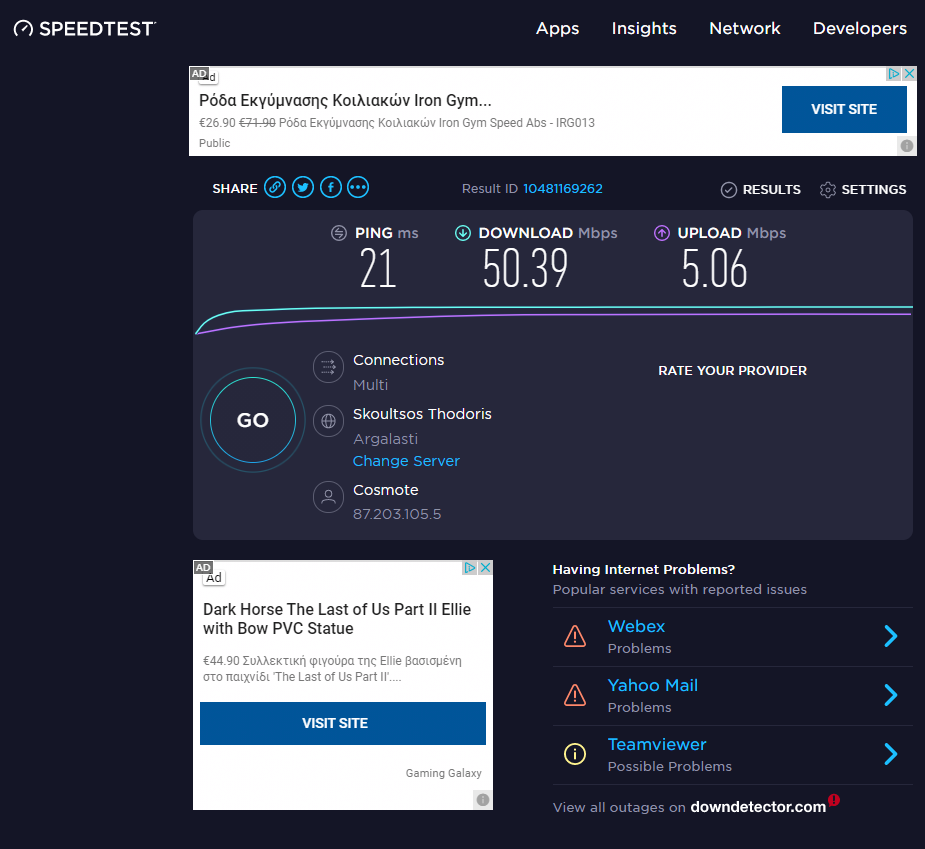Click the Yahoo Mail warning triangle icon

click(575, 695)
